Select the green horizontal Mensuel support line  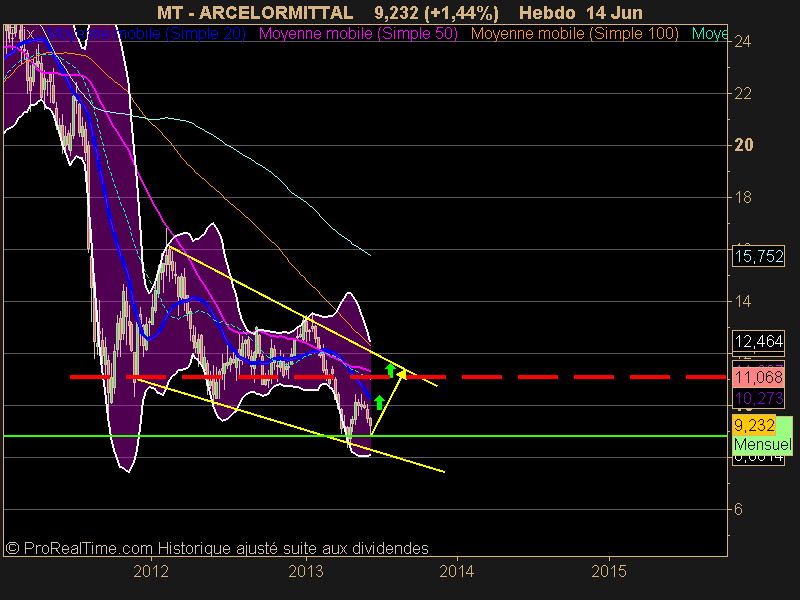tap(365, 436)
